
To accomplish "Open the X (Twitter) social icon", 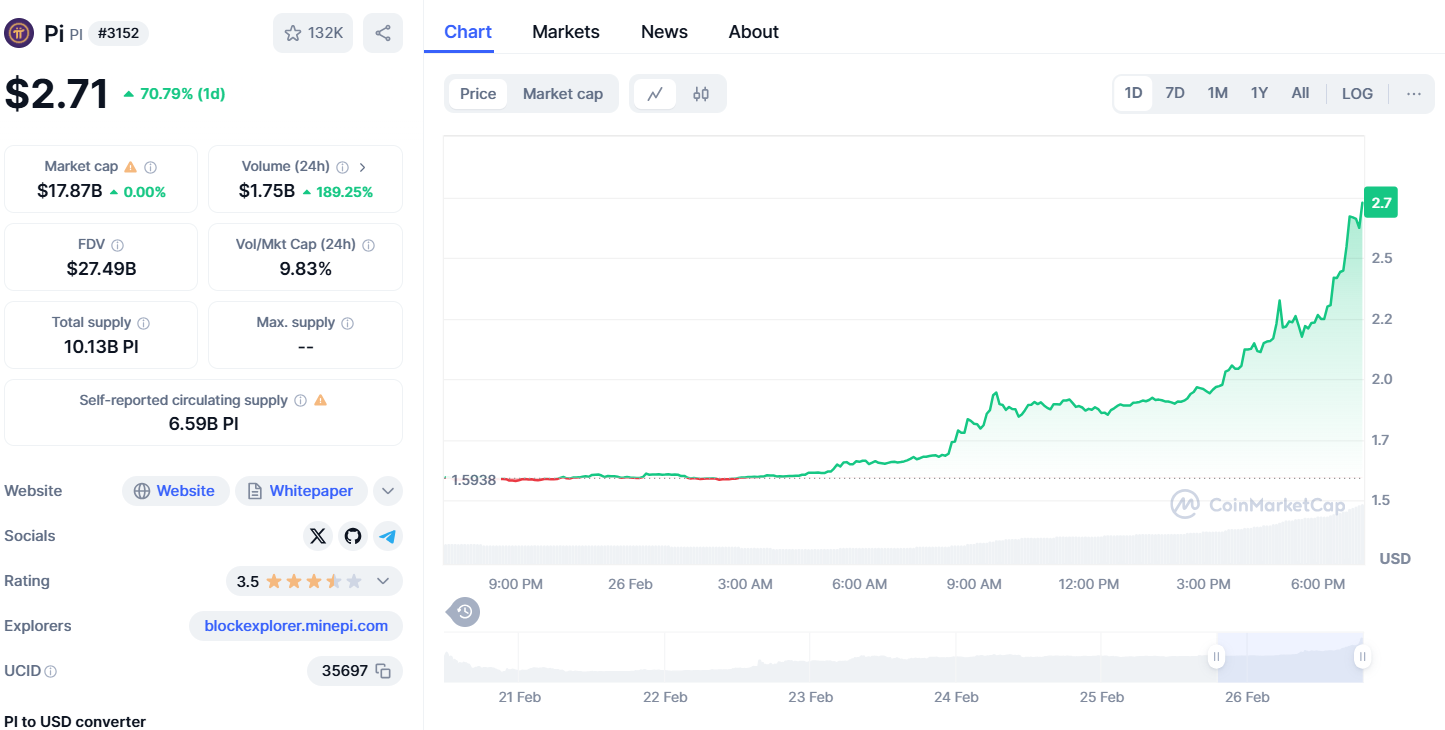I will click(x=318, y=536).
